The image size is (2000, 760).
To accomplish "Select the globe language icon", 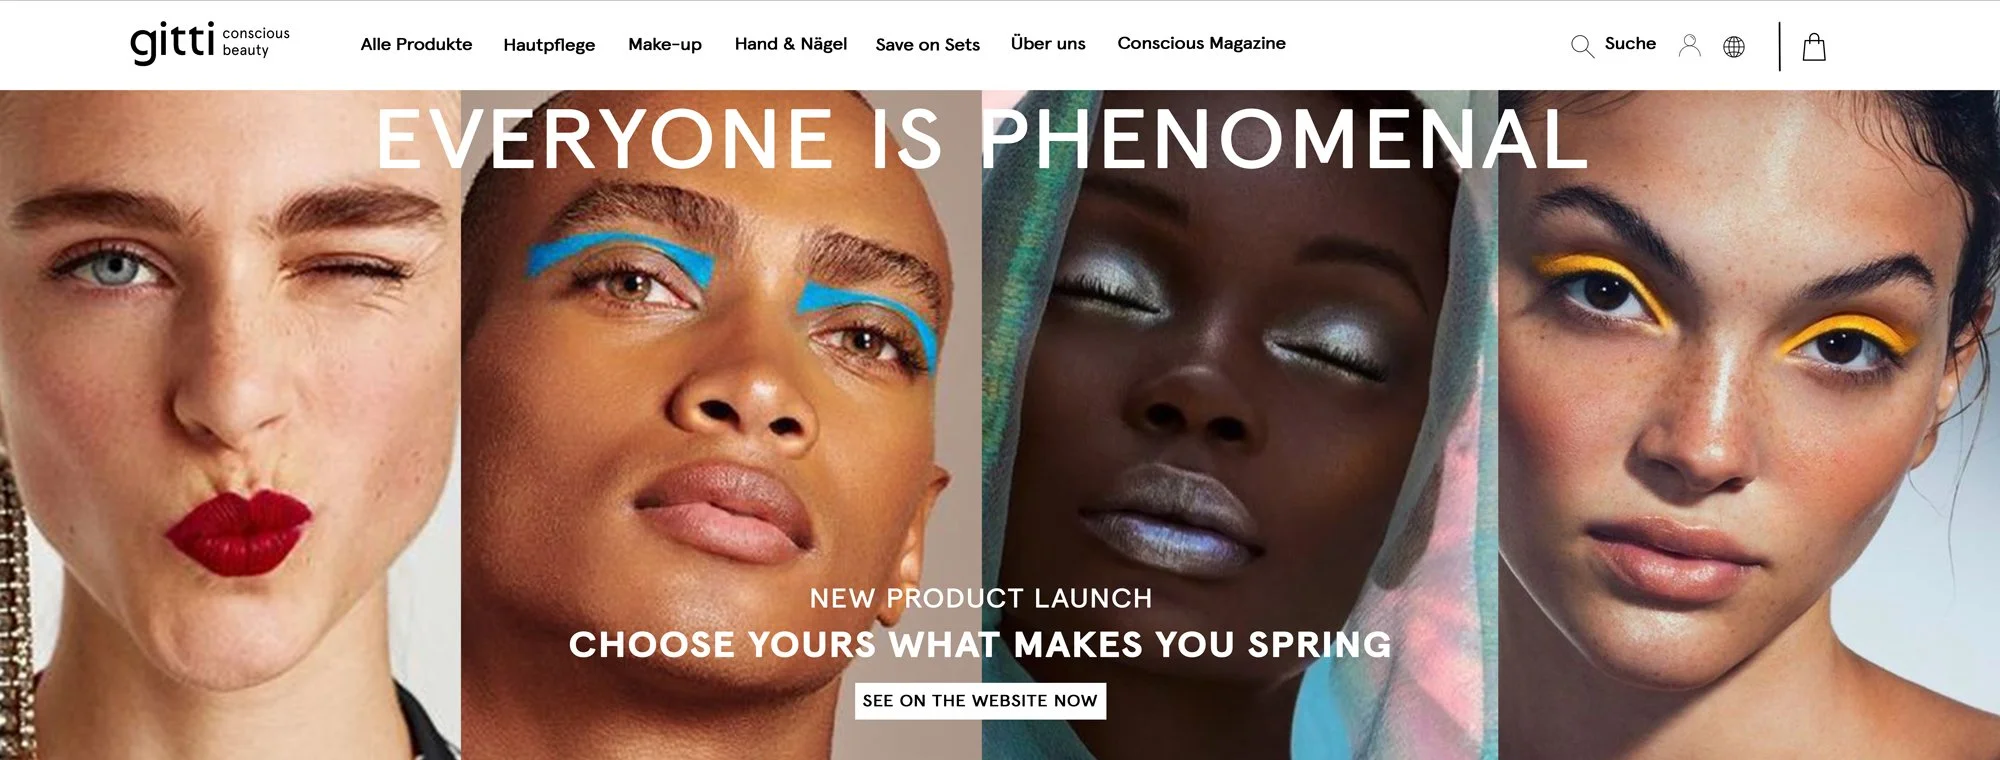I will point(1734,46).
